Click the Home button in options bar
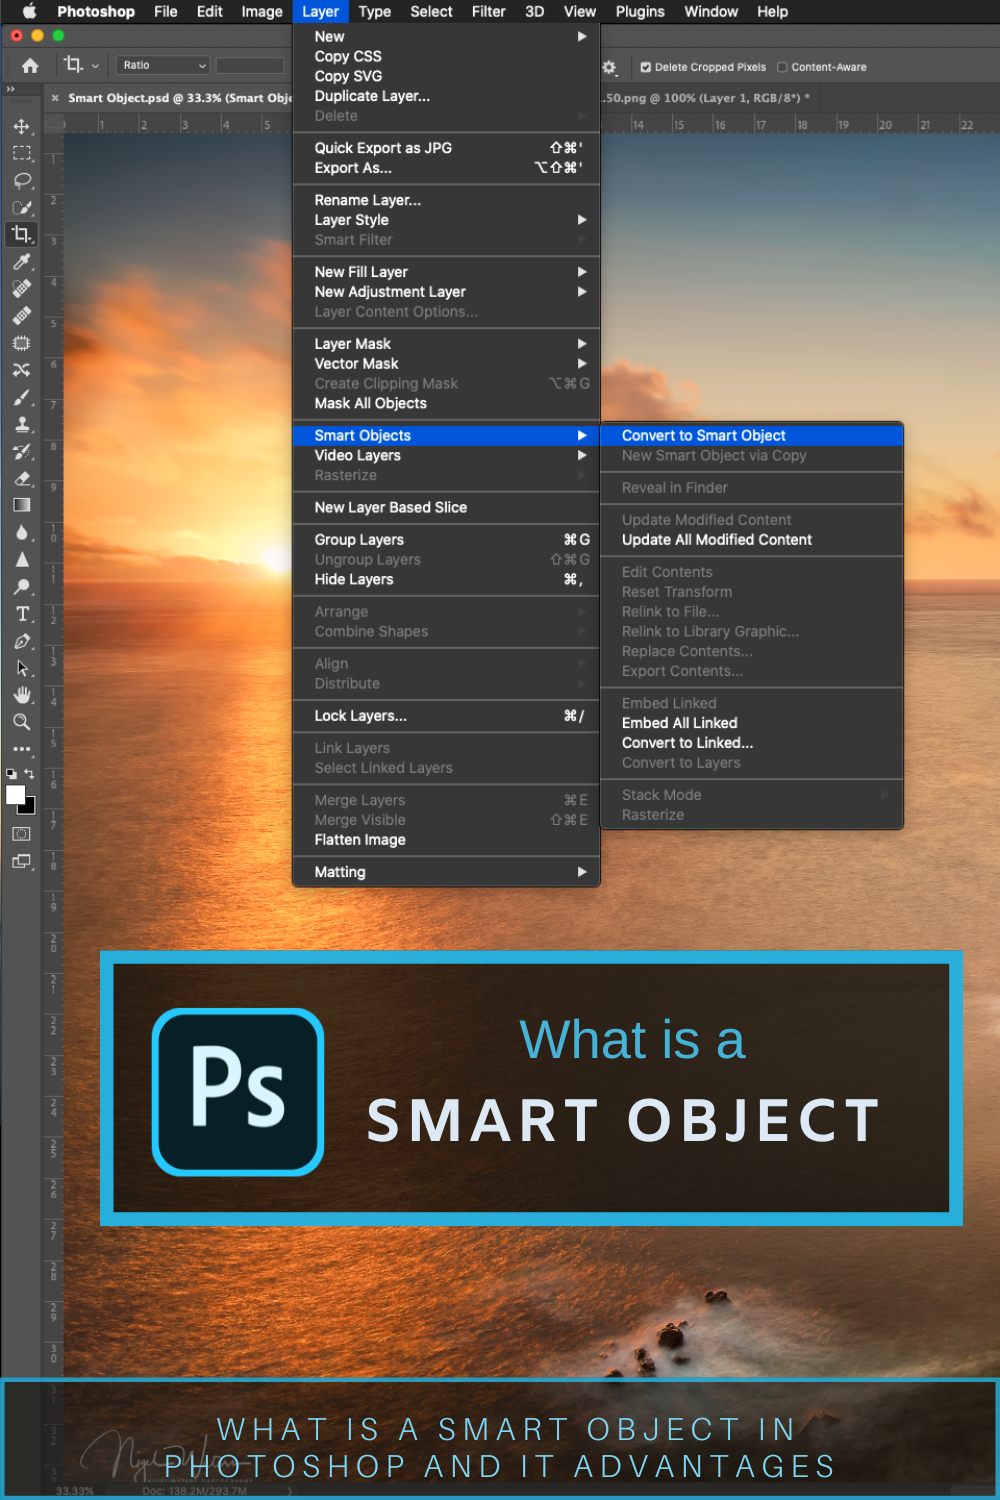 pos(29,65)
